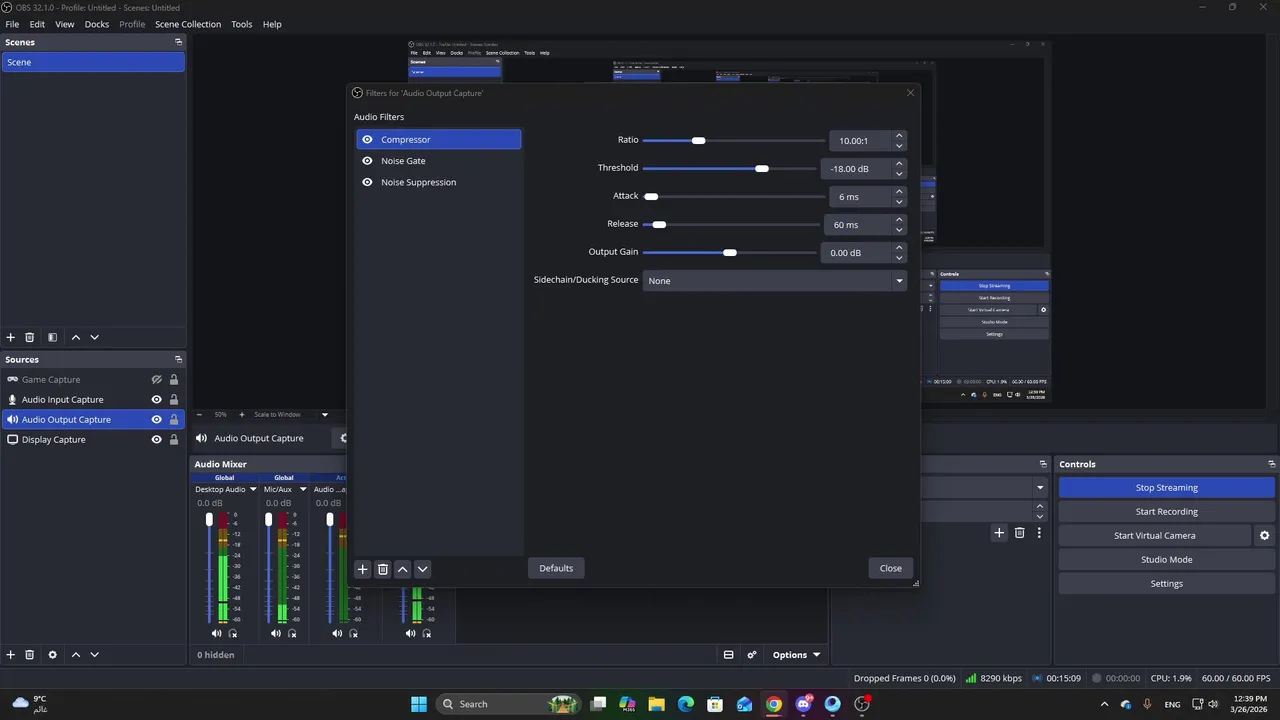Move source down in Sources toolbar

tap(95, 655)
